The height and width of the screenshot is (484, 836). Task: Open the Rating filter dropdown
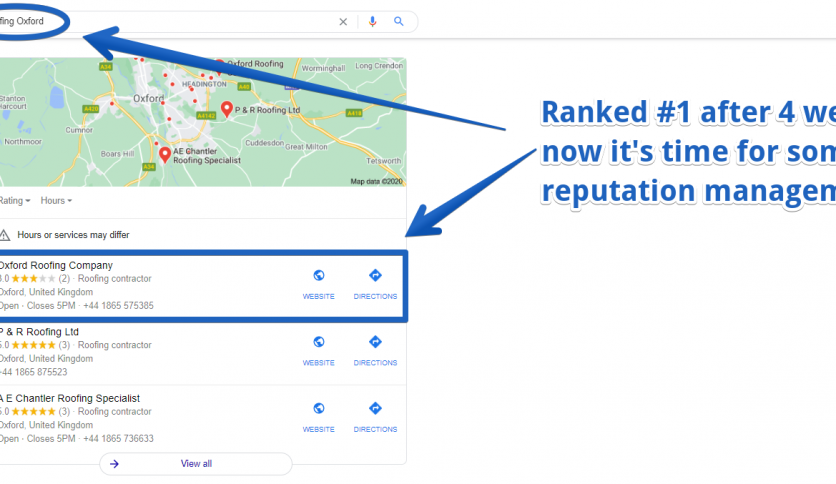[x=15, y=201]
